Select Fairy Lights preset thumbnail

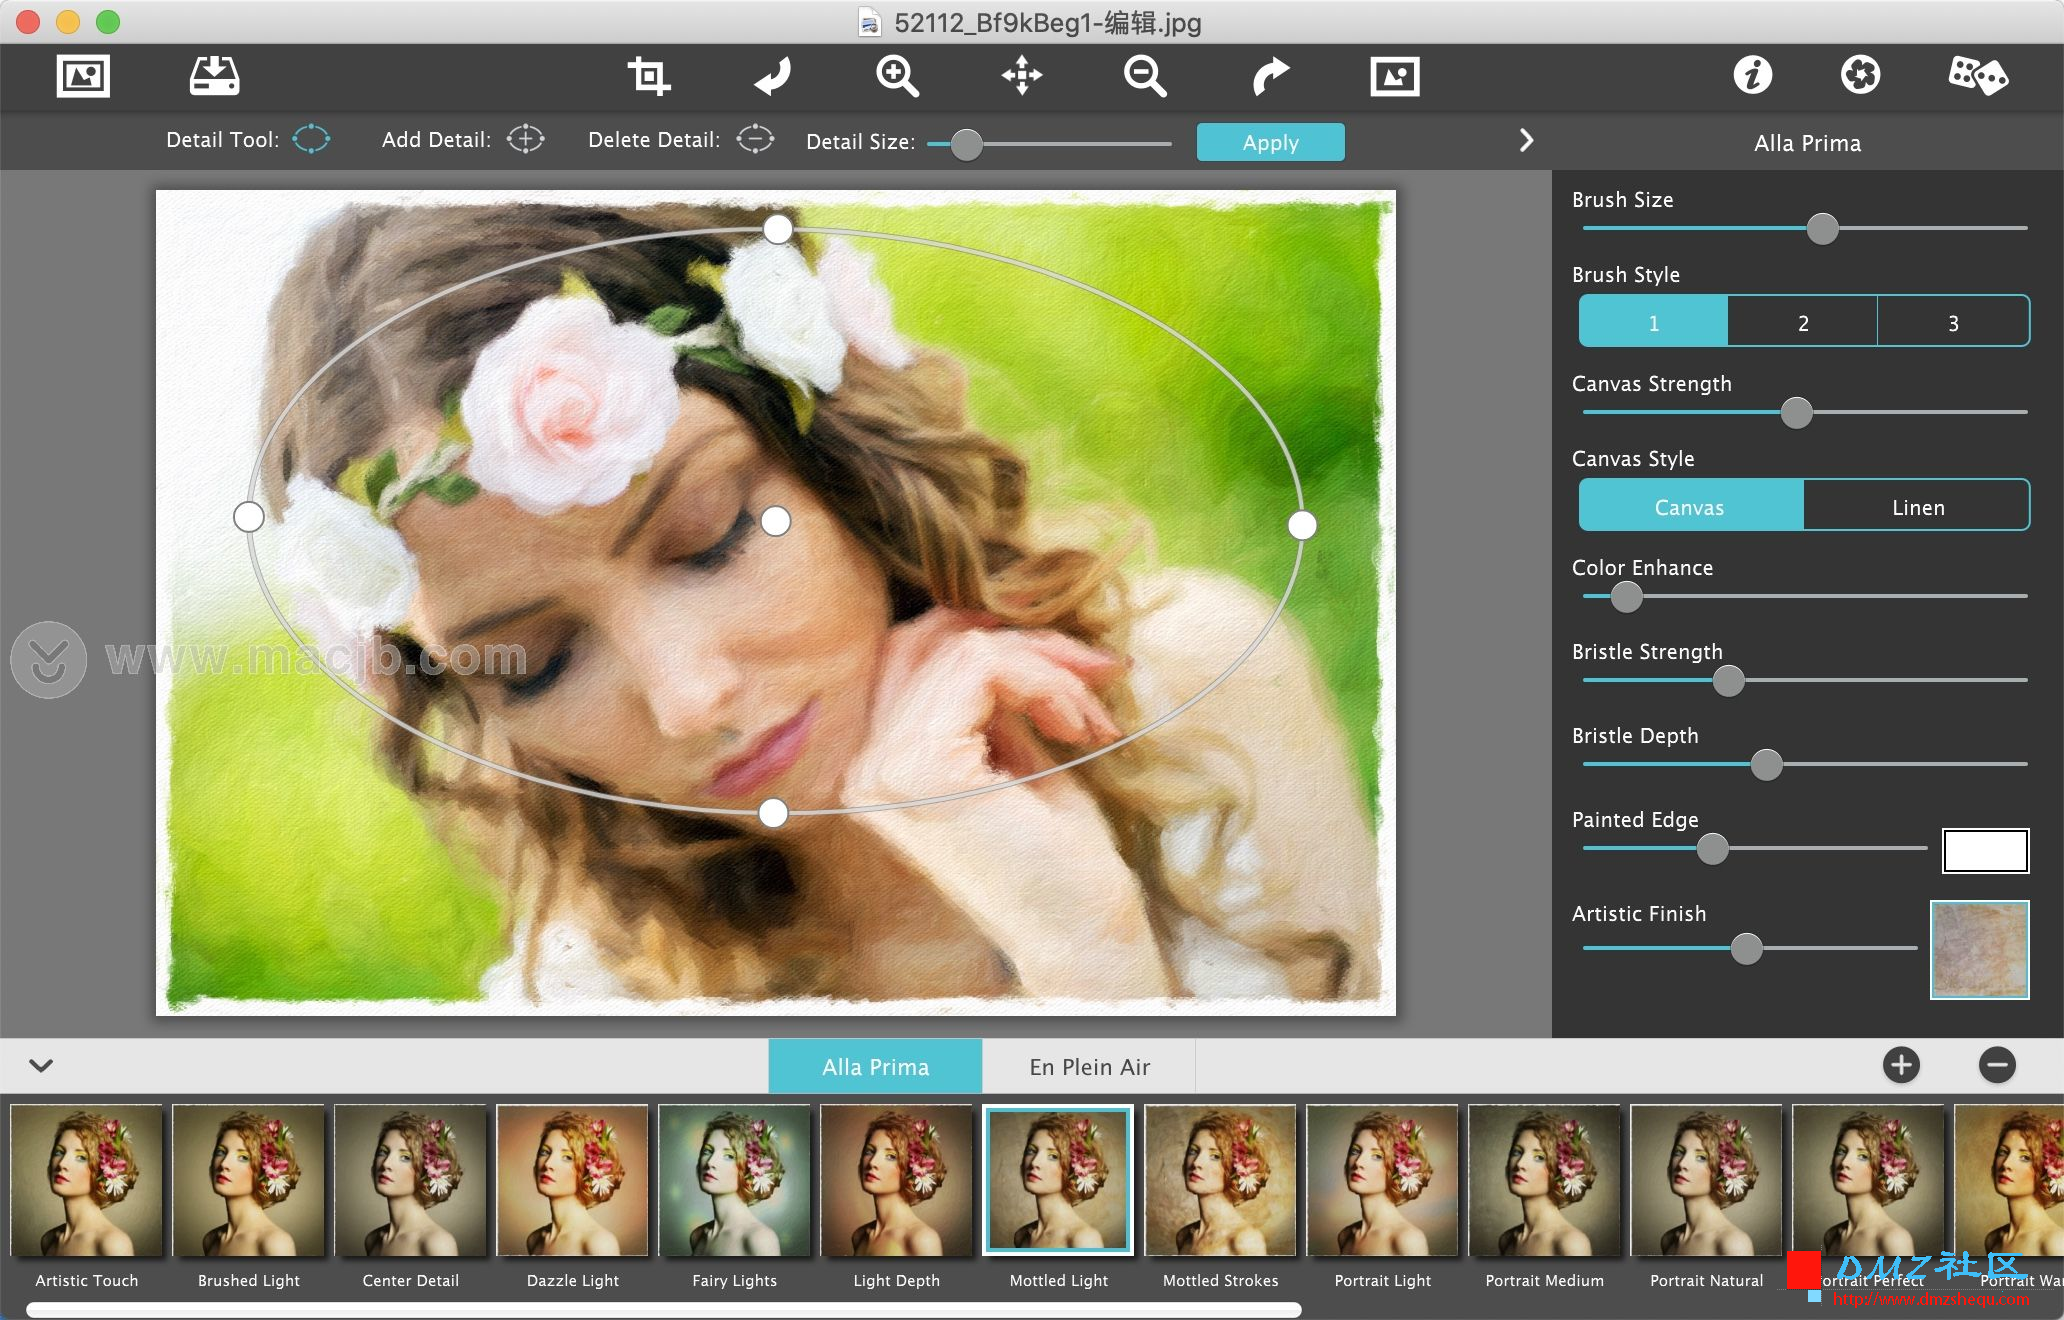coord(735,1181)
